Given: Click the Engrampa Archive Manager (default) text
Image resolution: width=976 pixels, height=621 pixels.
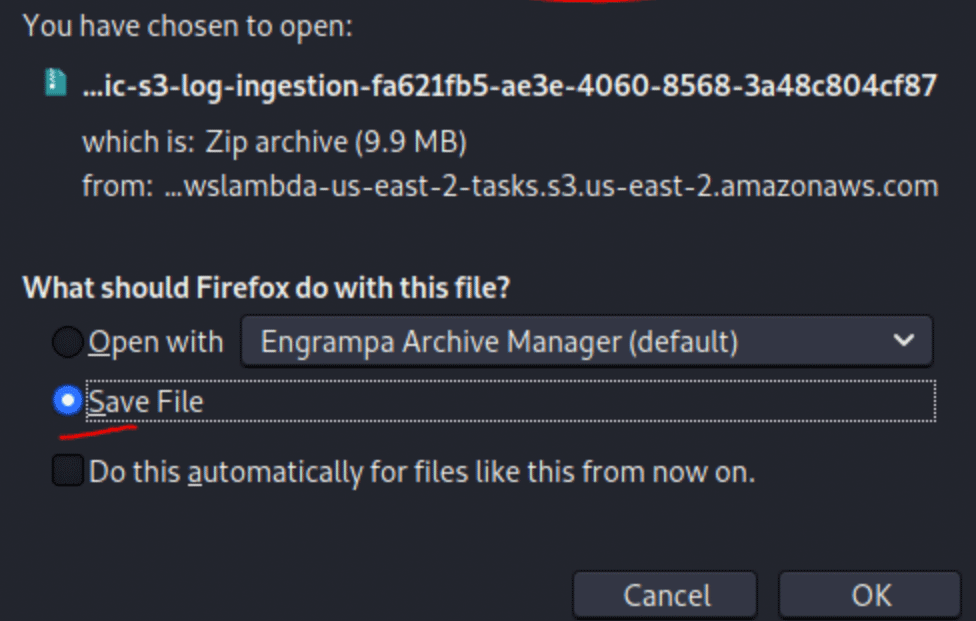Looking at the screenshot, I should tap(499, 342).
